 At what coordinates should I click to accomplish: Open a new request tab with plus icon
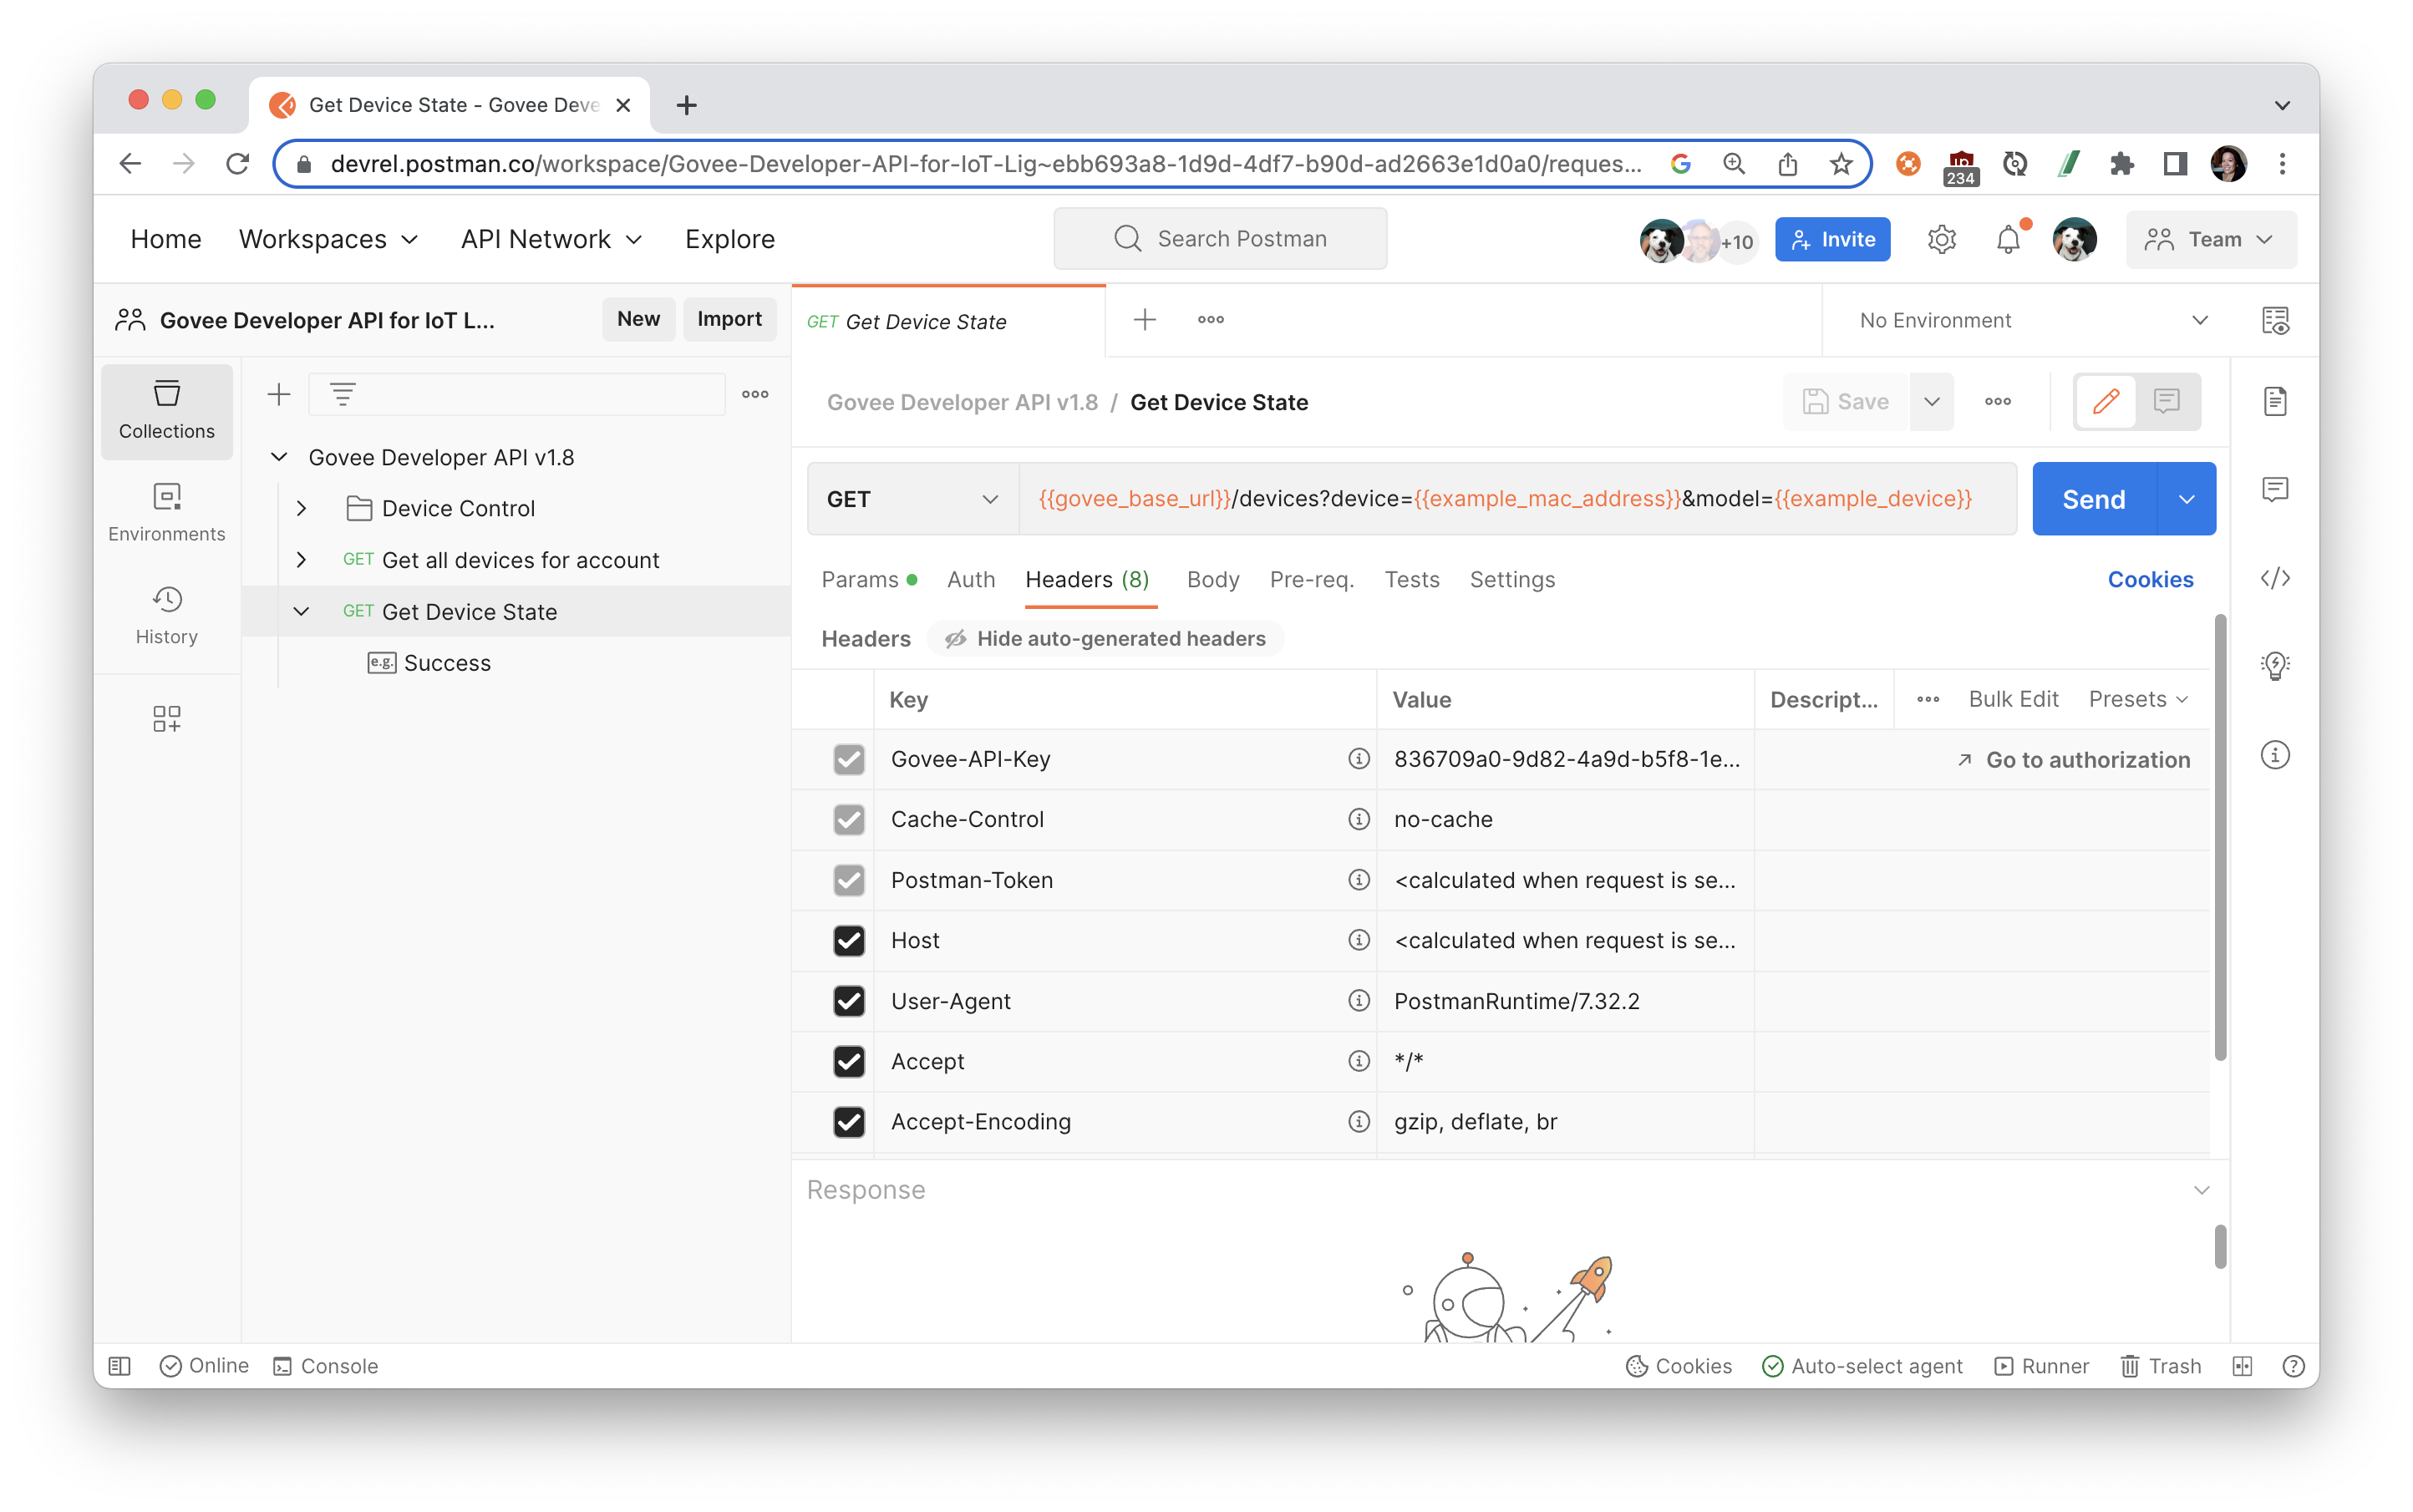pos(1145,320)
